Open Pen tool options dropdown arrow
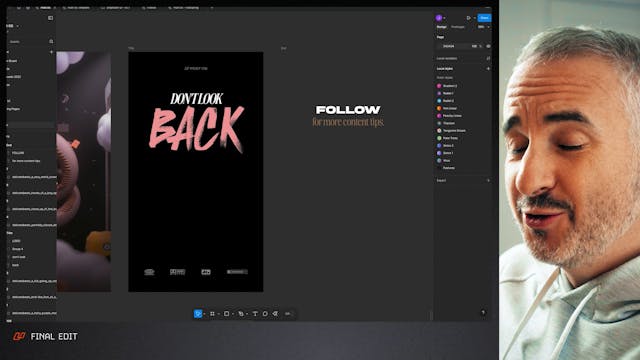 coord(247,314)
